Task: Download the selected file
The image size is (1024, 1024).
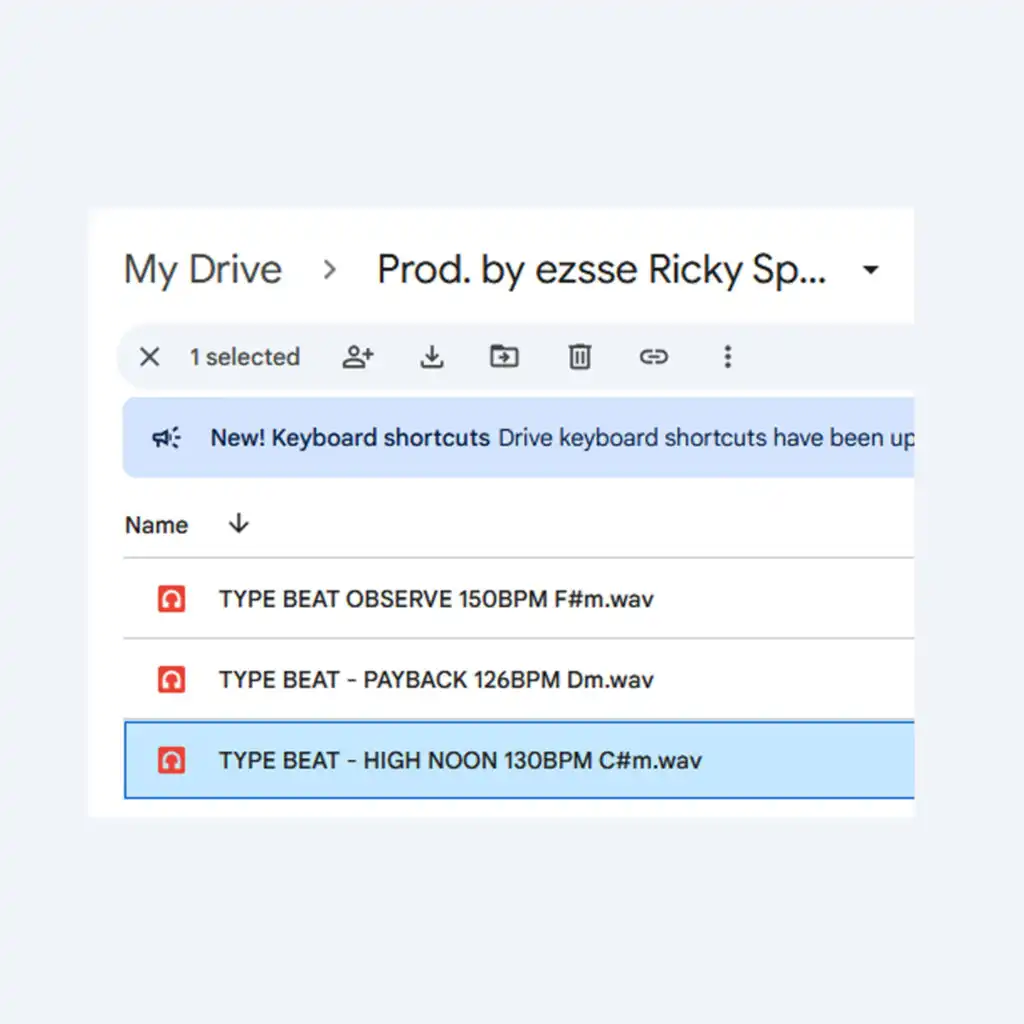Action: pos(432,357)
